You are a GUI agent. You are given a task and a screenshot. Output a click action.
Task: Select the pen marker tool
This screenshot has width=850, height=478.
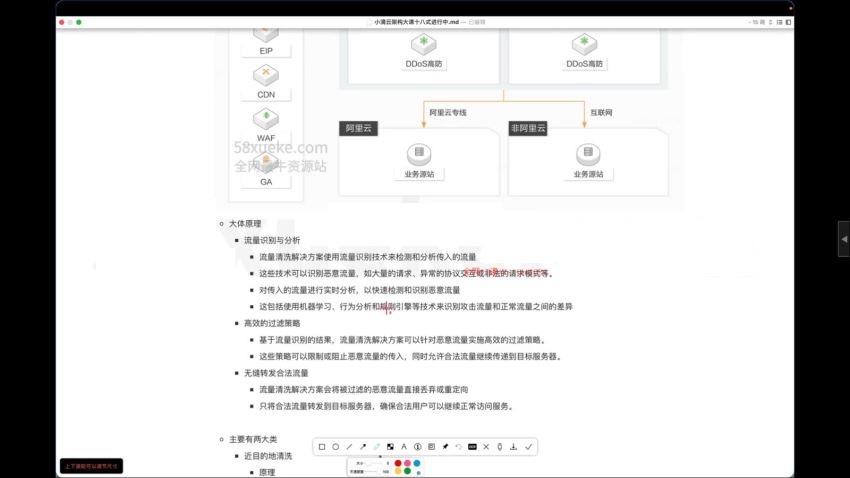pyautogui.click(x=377, y=447)
